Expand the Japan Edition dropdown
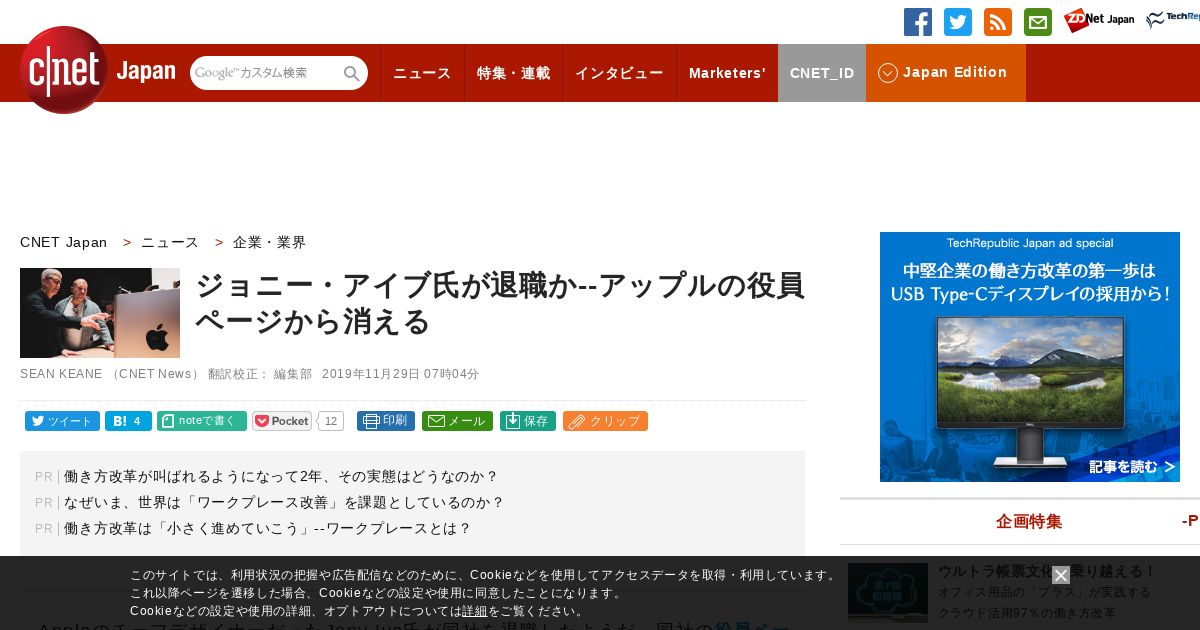This screenshot has width=1200, height=630. 946,73
